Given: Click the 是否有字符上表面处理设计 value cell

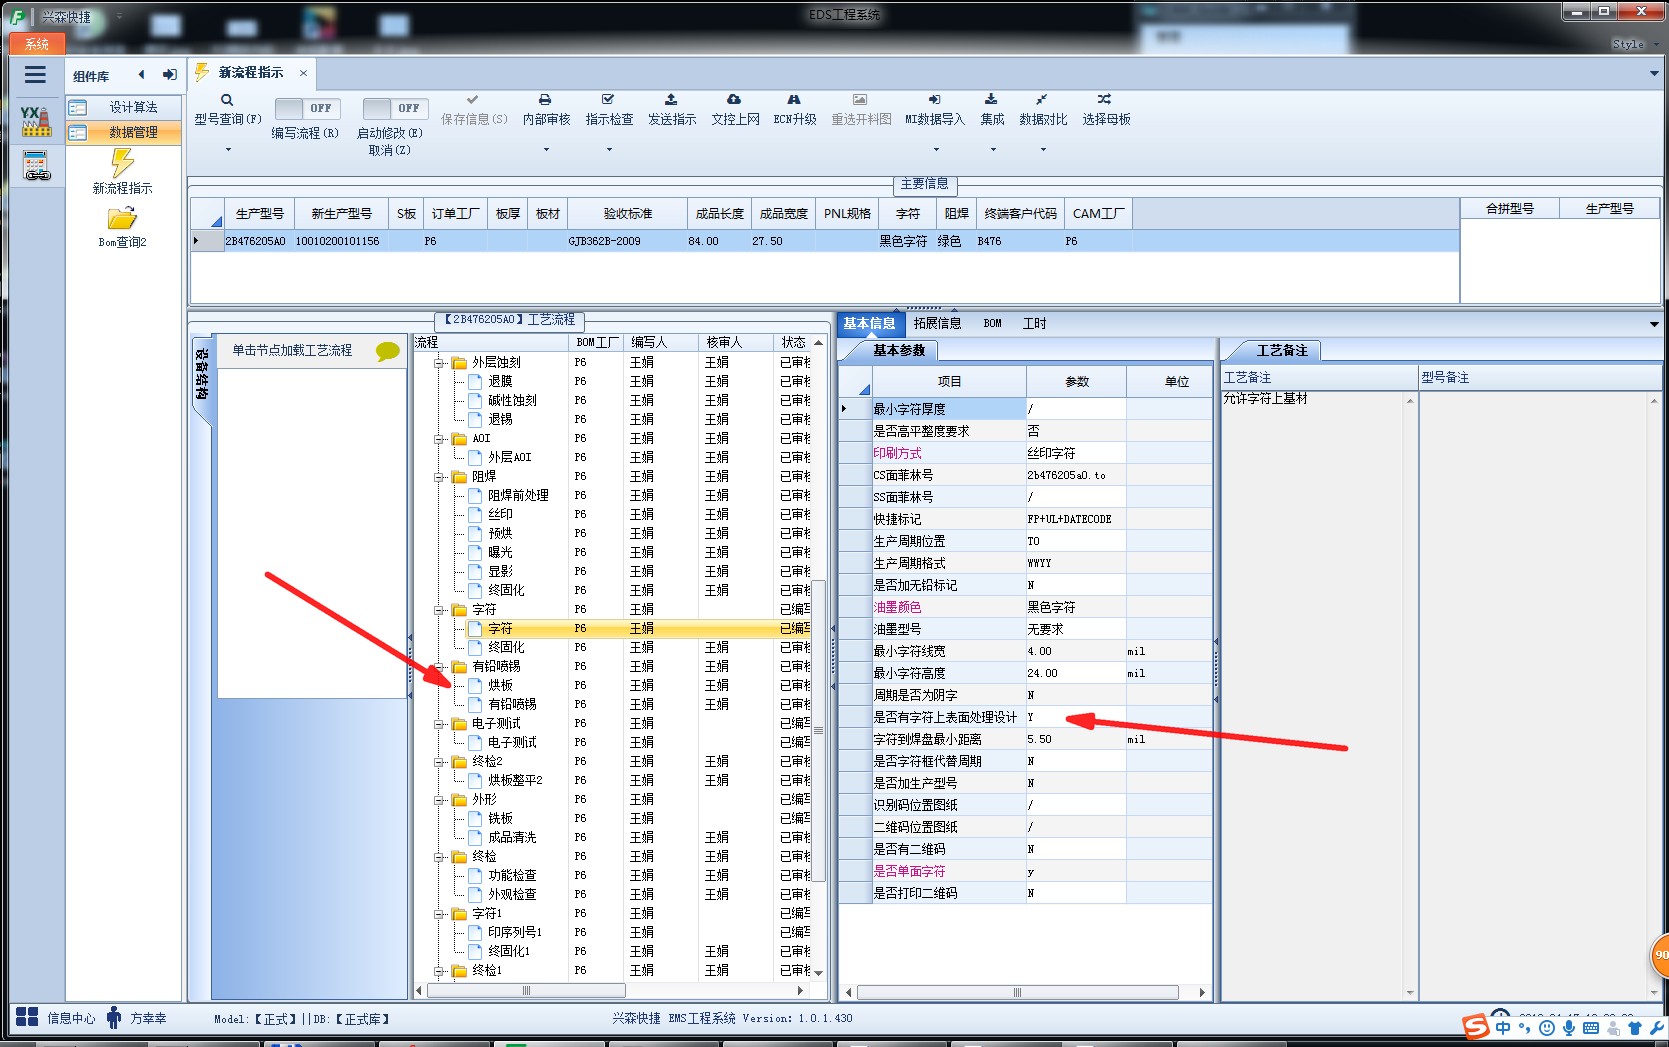Looking at the screenshot, I should (x=1076, y=717).
